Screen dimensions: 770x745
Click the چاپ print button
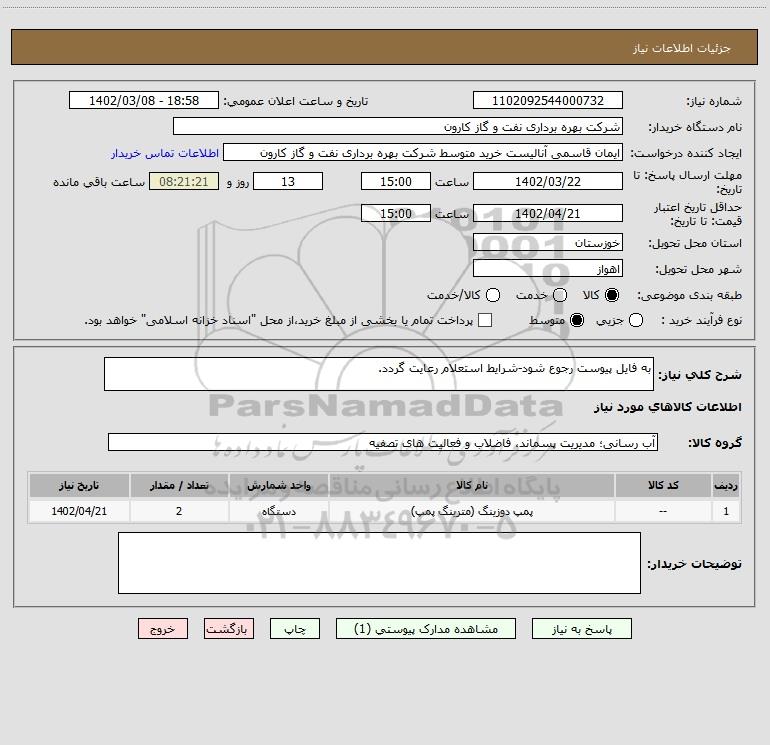pyautogui.click(x=295, y=629)
